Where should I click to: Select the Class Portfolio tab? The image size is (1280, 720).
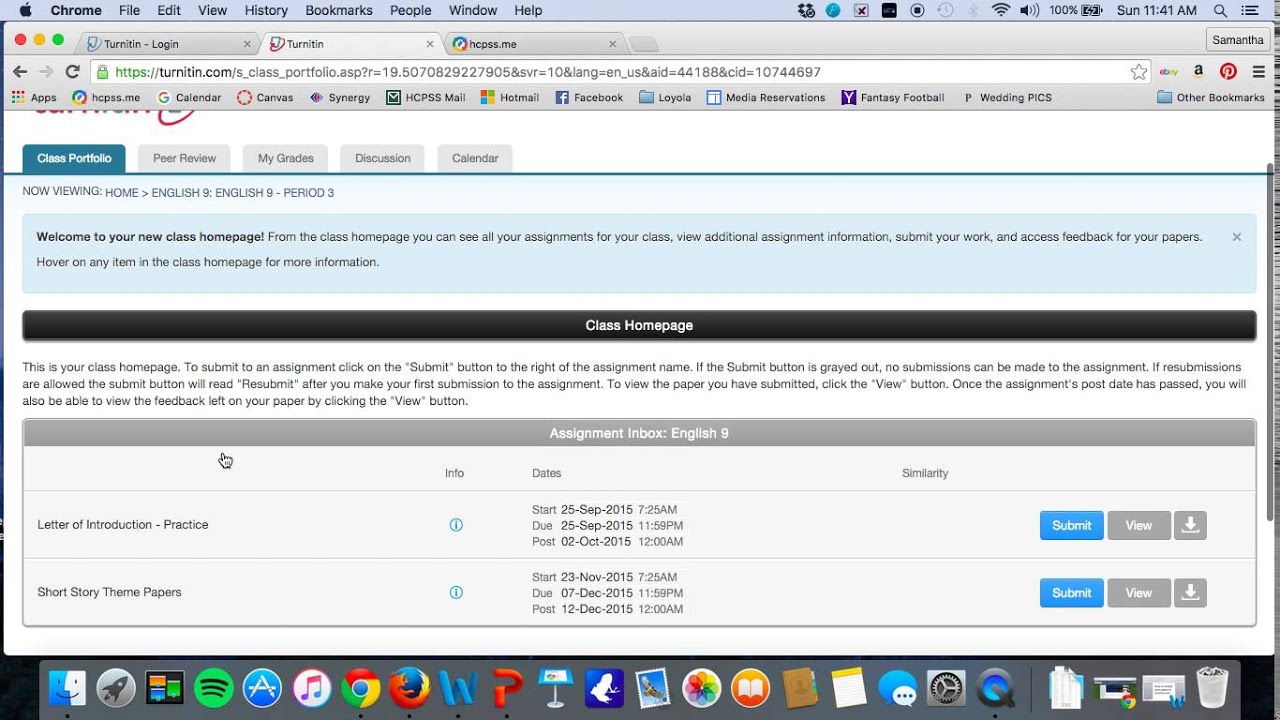[x=74, y=158]
